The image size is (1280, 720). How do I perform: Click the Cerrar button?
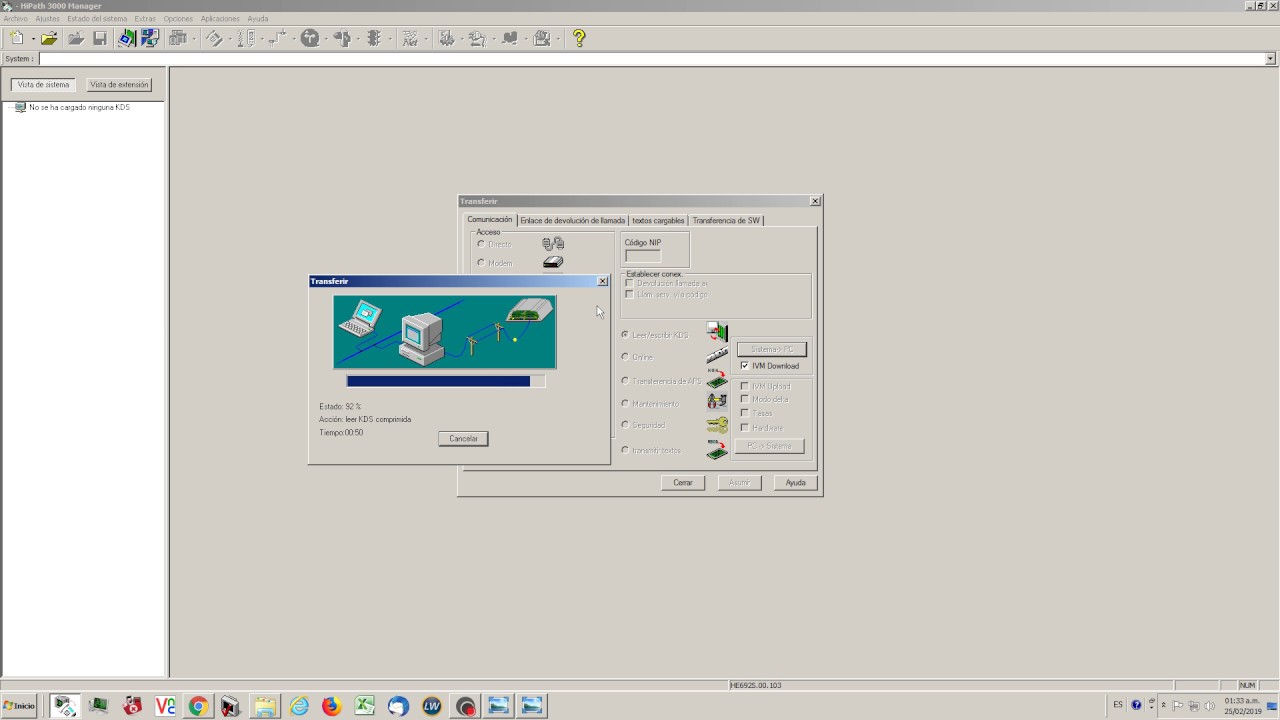pos(683,482)
